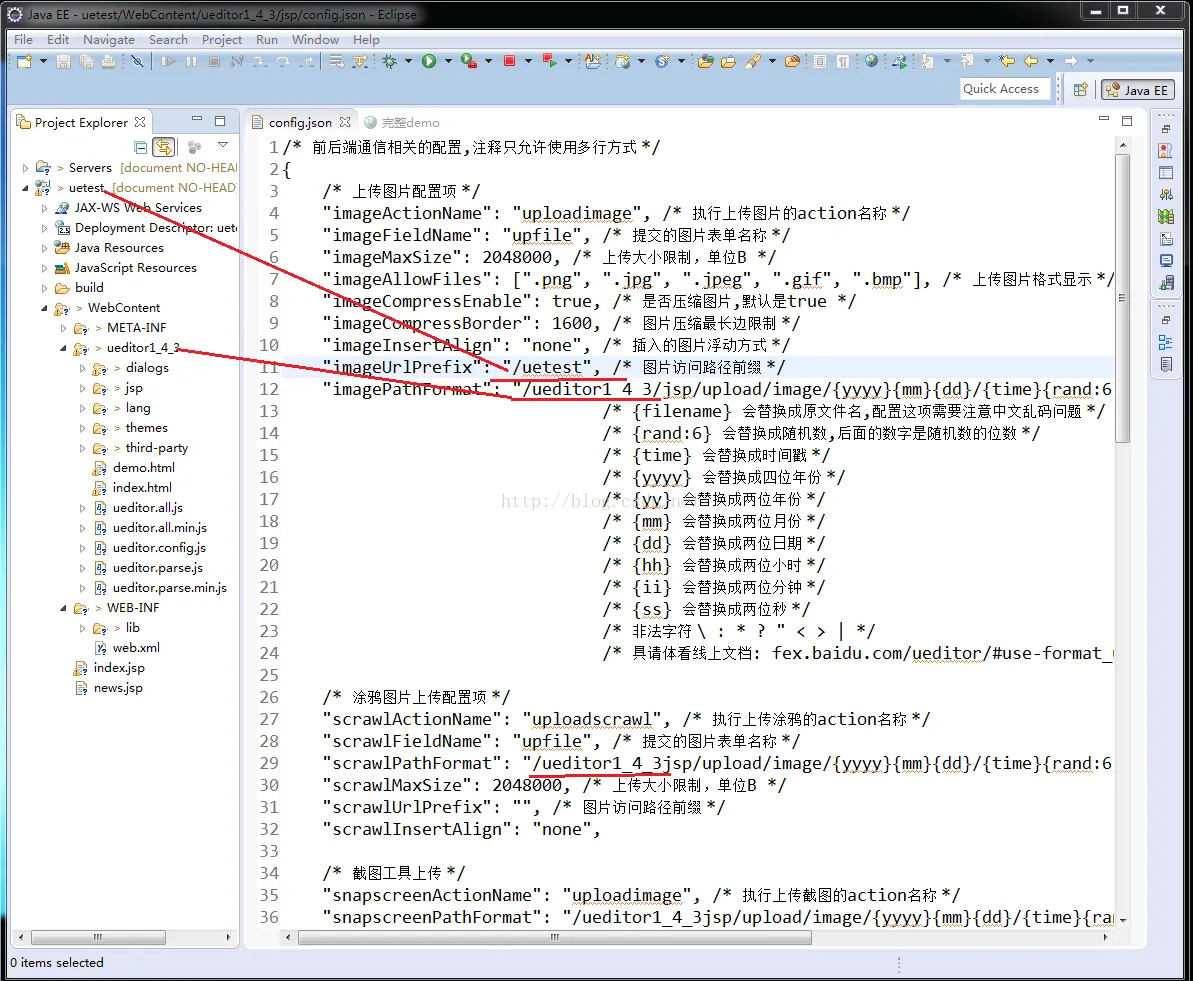This screenshot has width=1193, height=981.
Task: Open the File menu
Action: click(24, 40)
